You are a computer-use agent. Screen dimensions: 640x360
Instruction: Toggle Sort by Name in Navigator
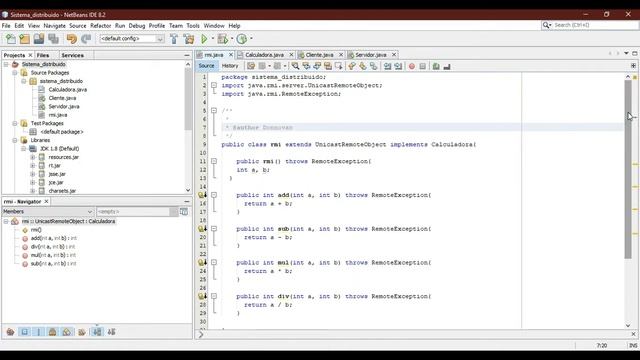tap(97, 332)
